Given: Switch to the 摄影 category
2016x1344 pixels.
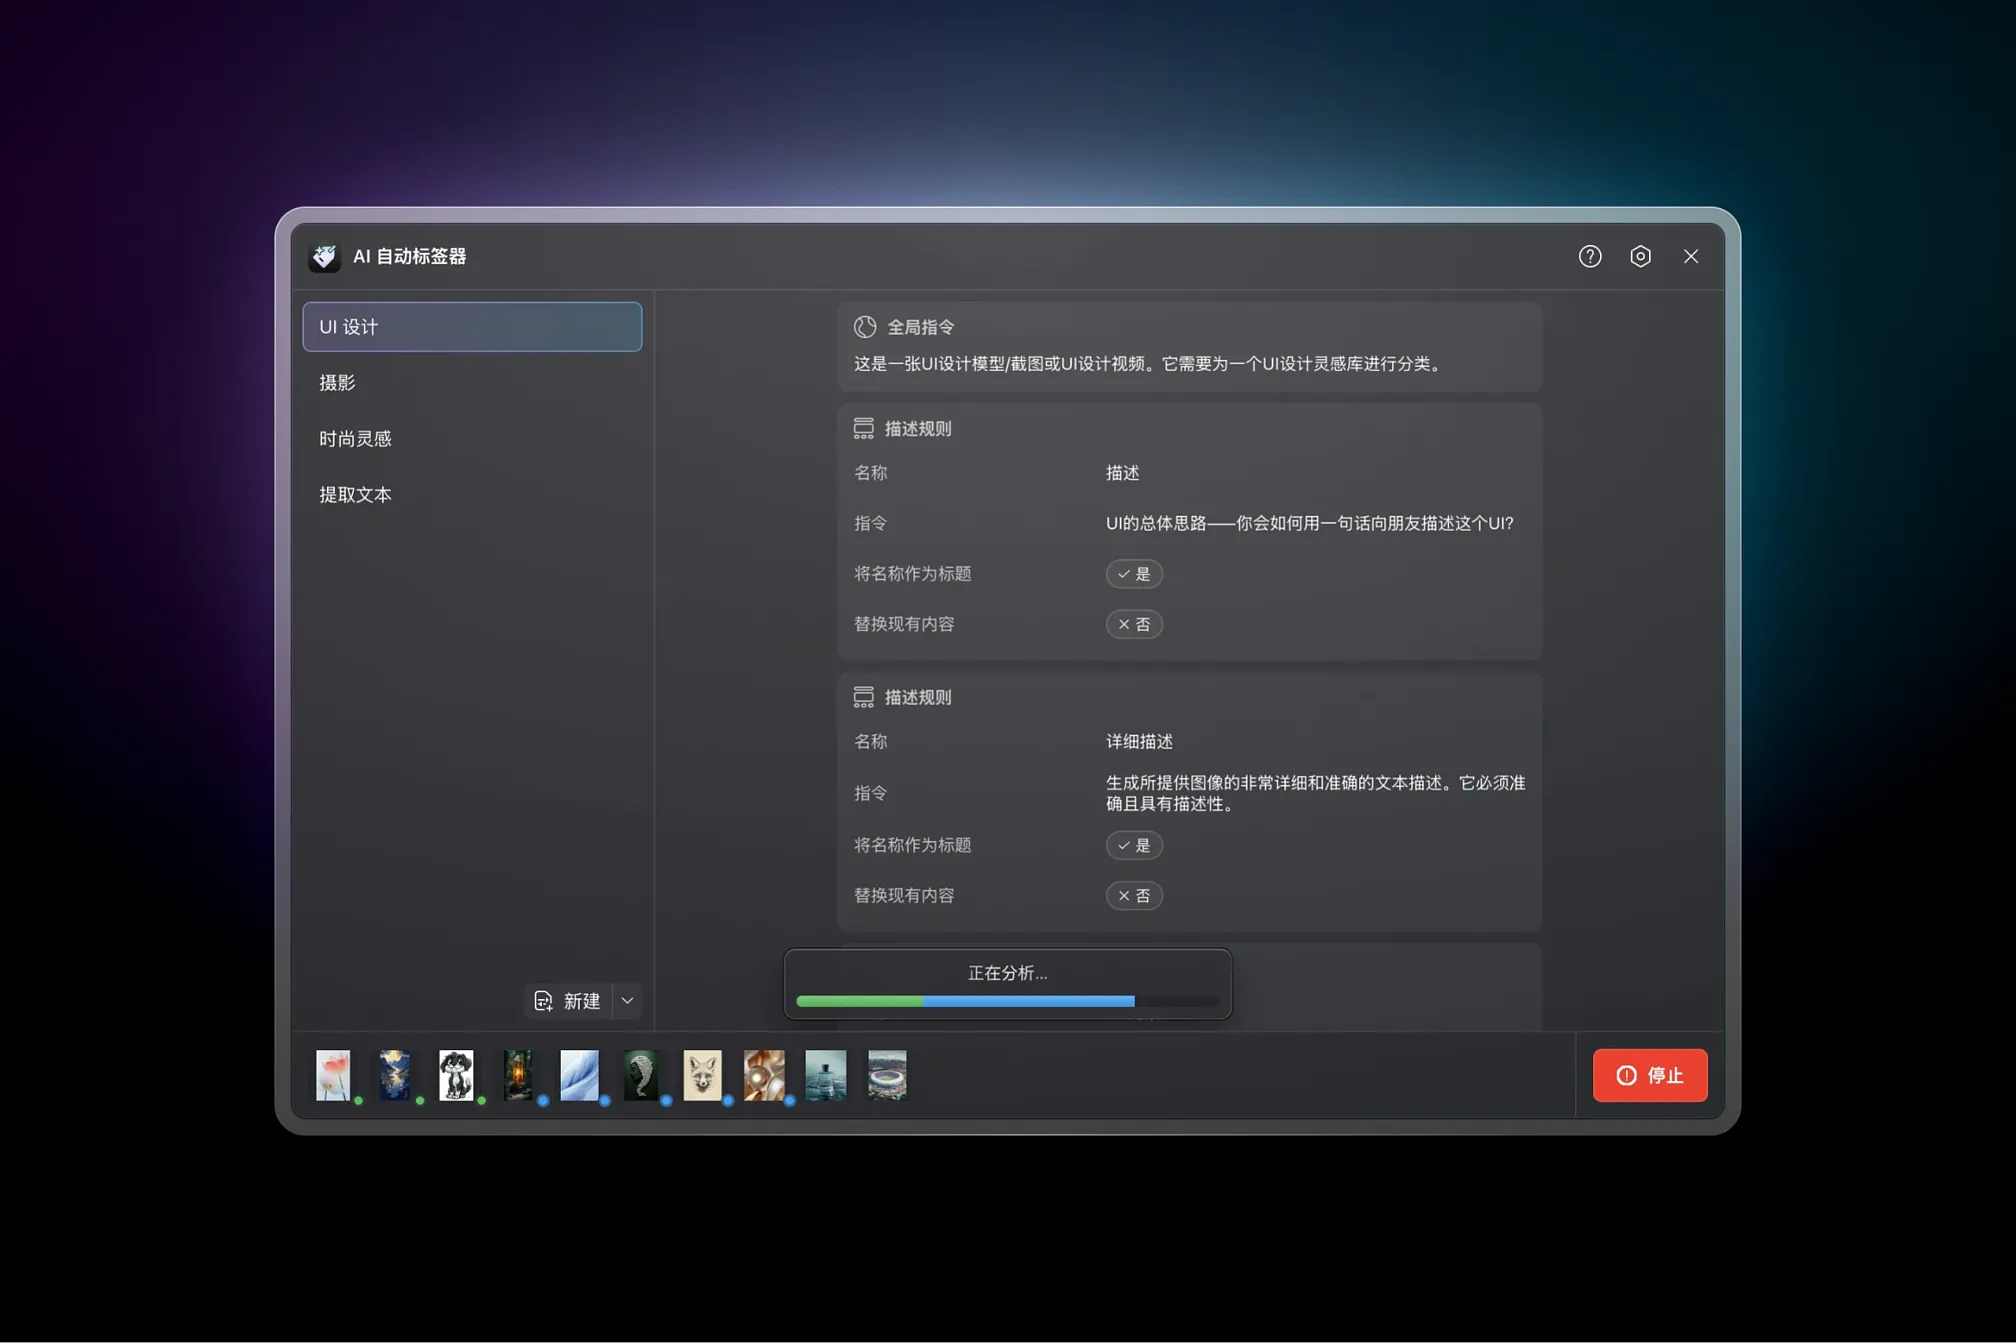Looking at the screenshot, I should click(x=337, y=382).
